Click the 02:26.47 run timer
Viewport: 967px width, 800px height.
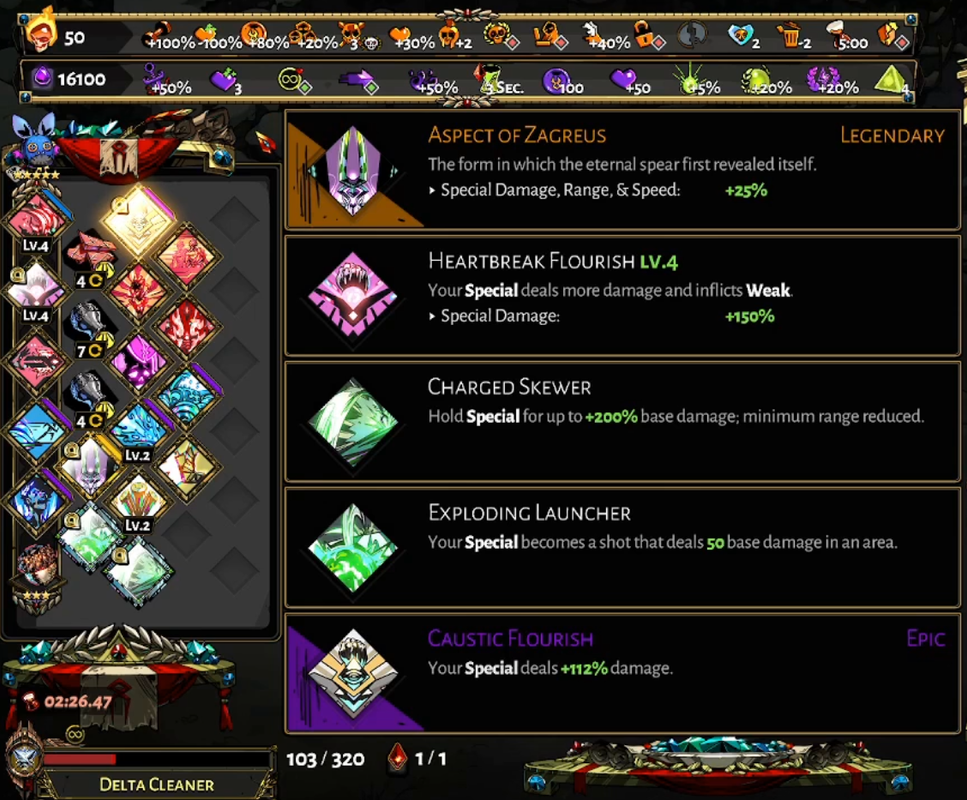coord(78,701)
